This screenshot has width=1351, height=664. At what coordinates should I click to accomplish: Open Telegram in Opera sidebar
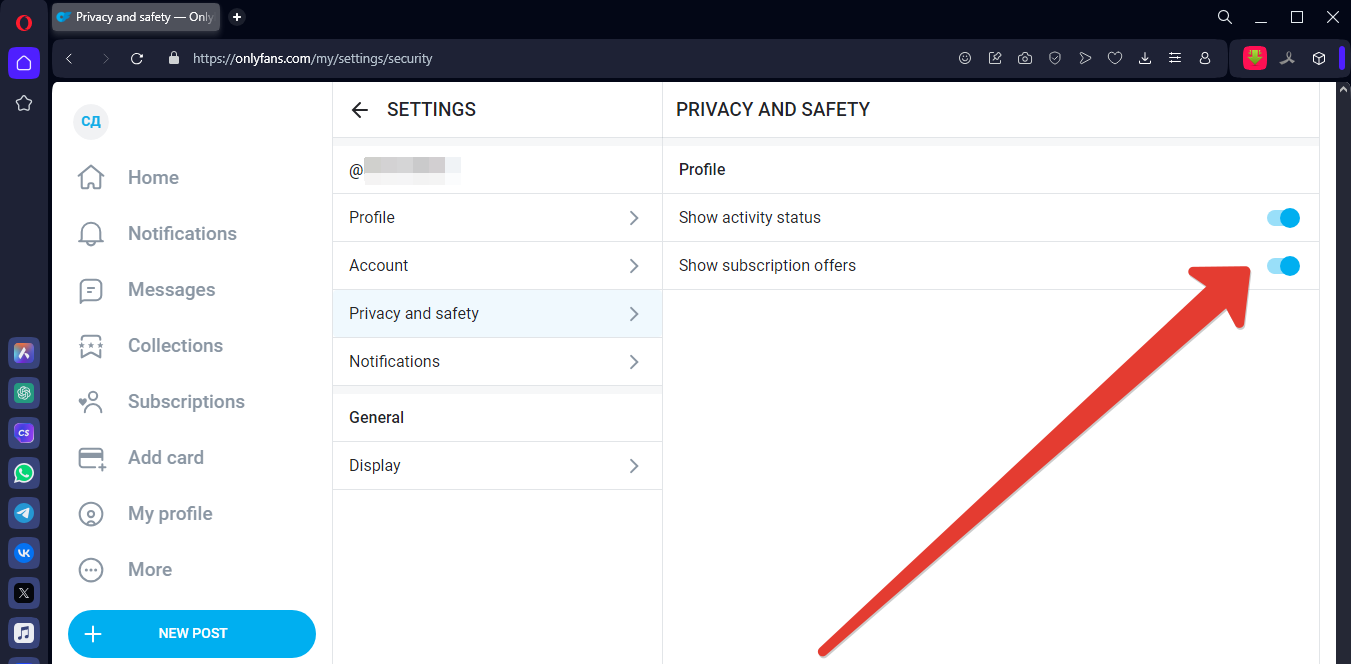(x=24, y=513)
